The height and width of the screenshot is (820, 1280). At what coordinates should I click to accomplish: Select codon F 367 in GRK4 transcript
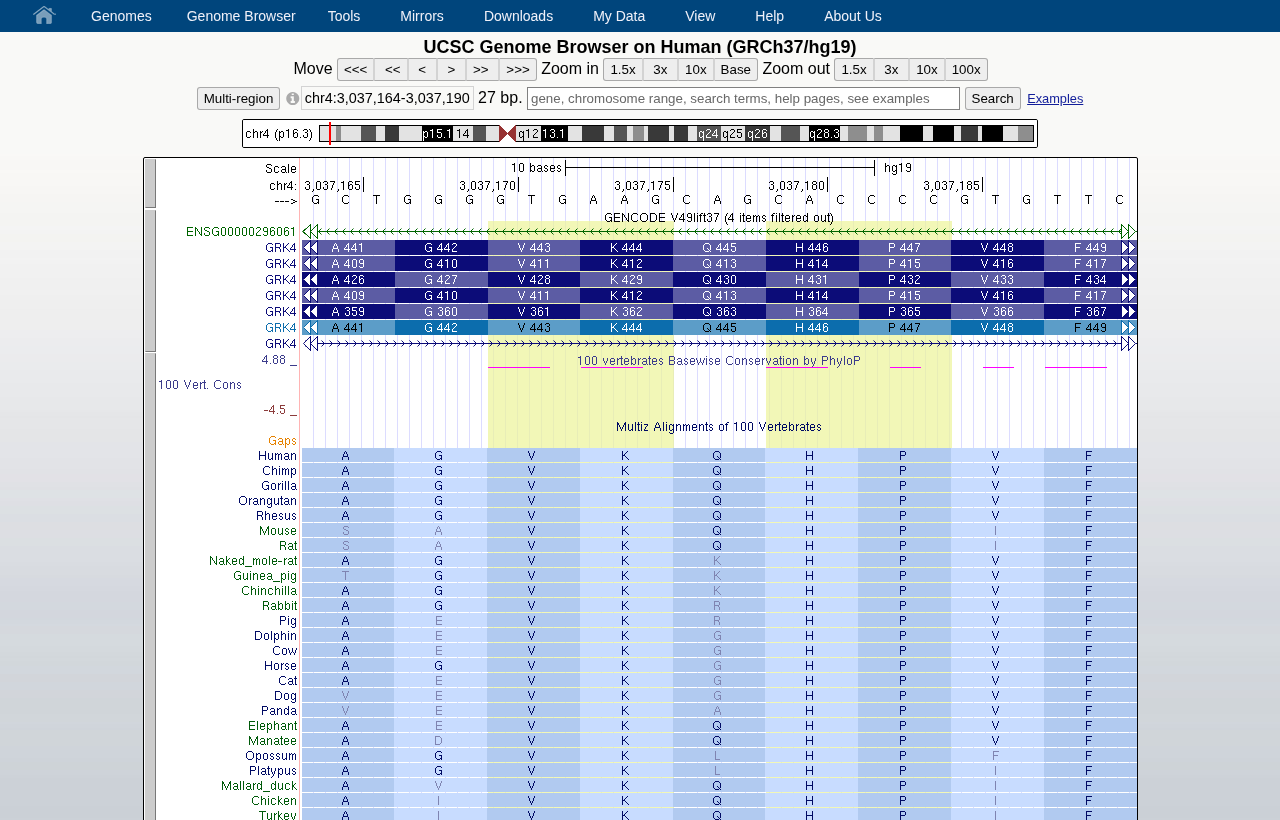[x=1089, y=312]
